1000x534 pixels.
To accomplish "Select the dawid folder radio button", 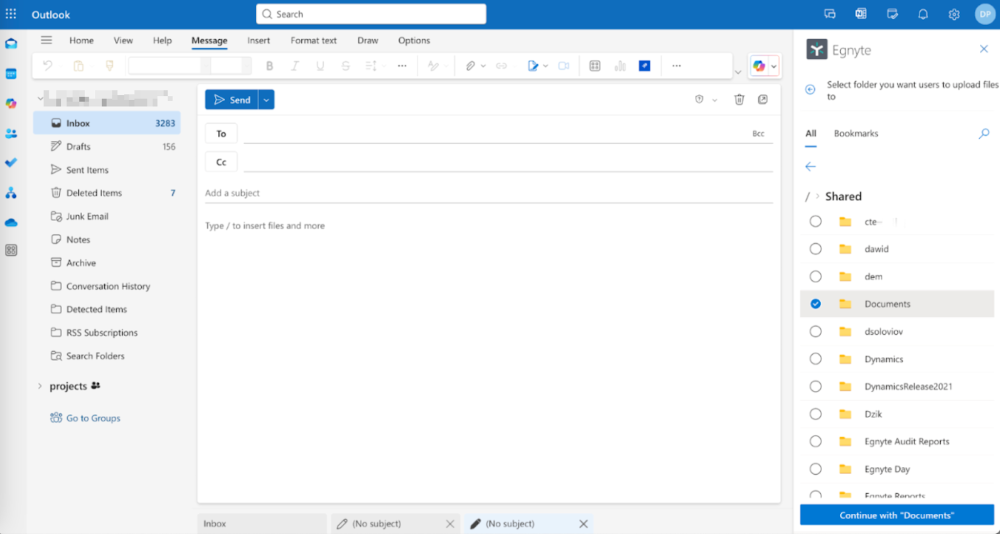I will (x=816, y=249).
